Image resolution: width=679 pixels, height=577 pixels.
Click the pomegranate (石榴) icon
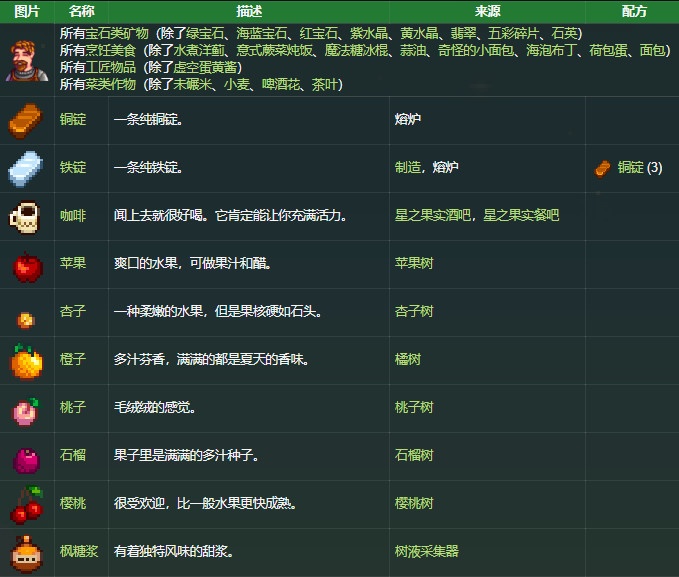coord(26,461)
